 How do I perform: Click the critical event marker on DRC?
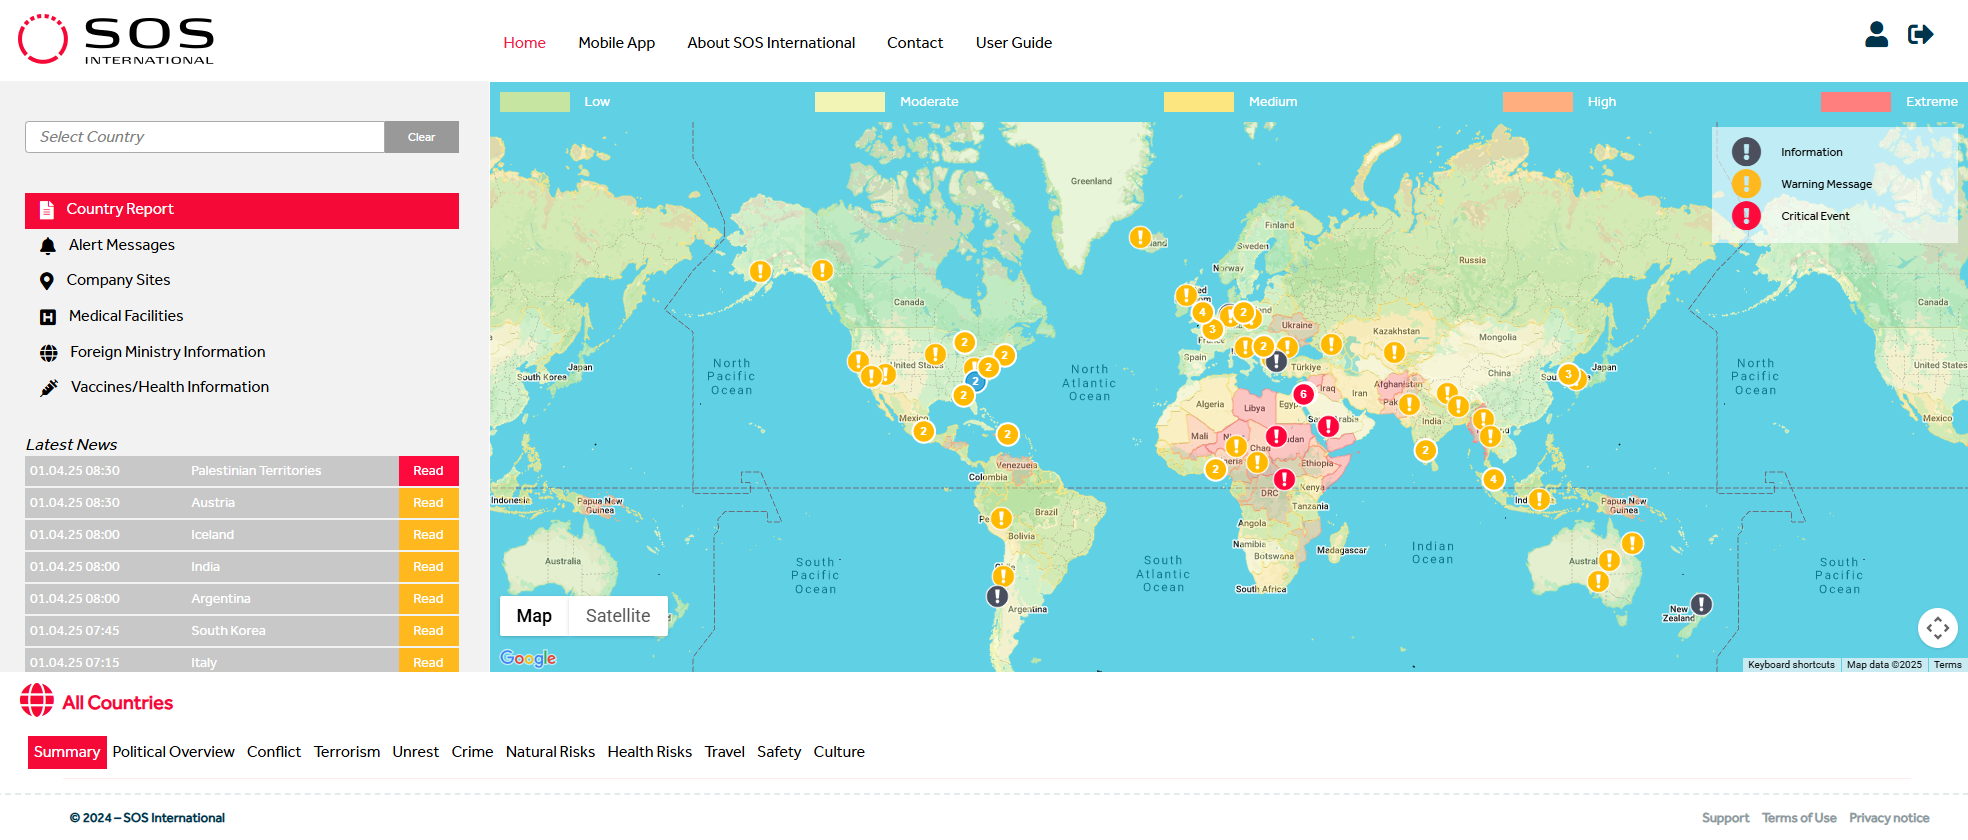point(1284,480)
